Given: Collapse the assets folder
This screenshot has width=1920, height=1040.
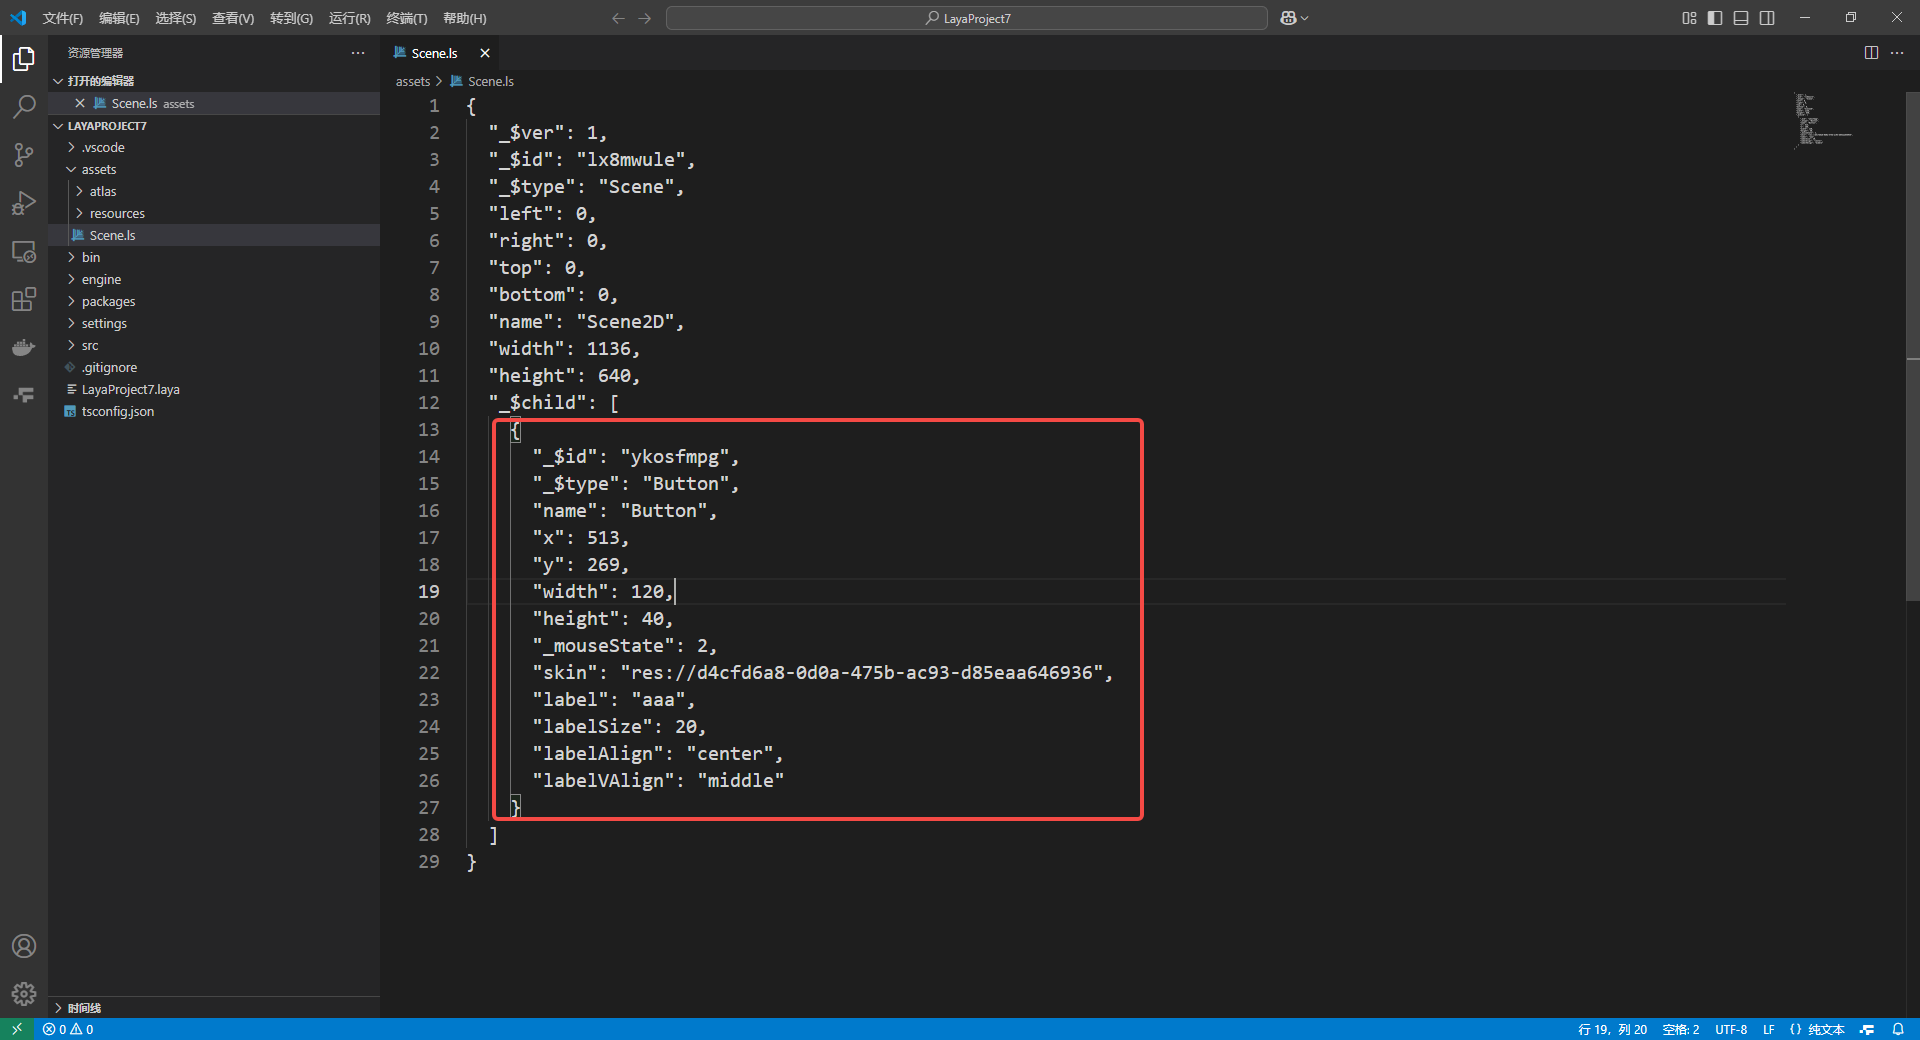Looking at the screenshot, I should coord(98,169).
